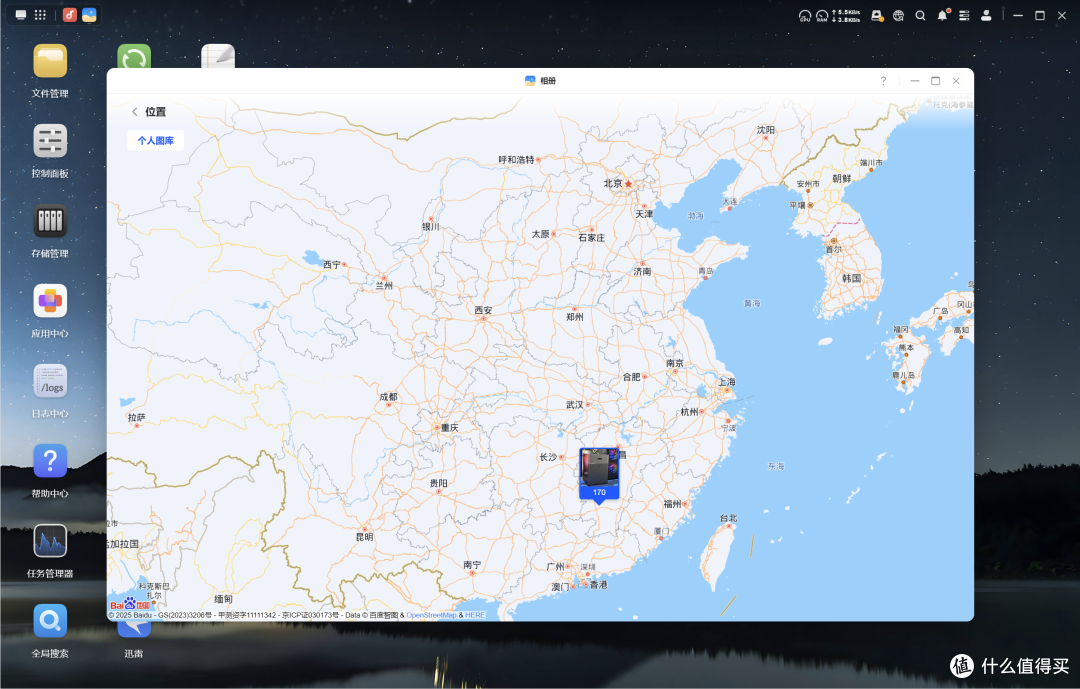1080x689 pixels.
Task: Click the network upload/download speed indicator
Action: click(846, 16)
